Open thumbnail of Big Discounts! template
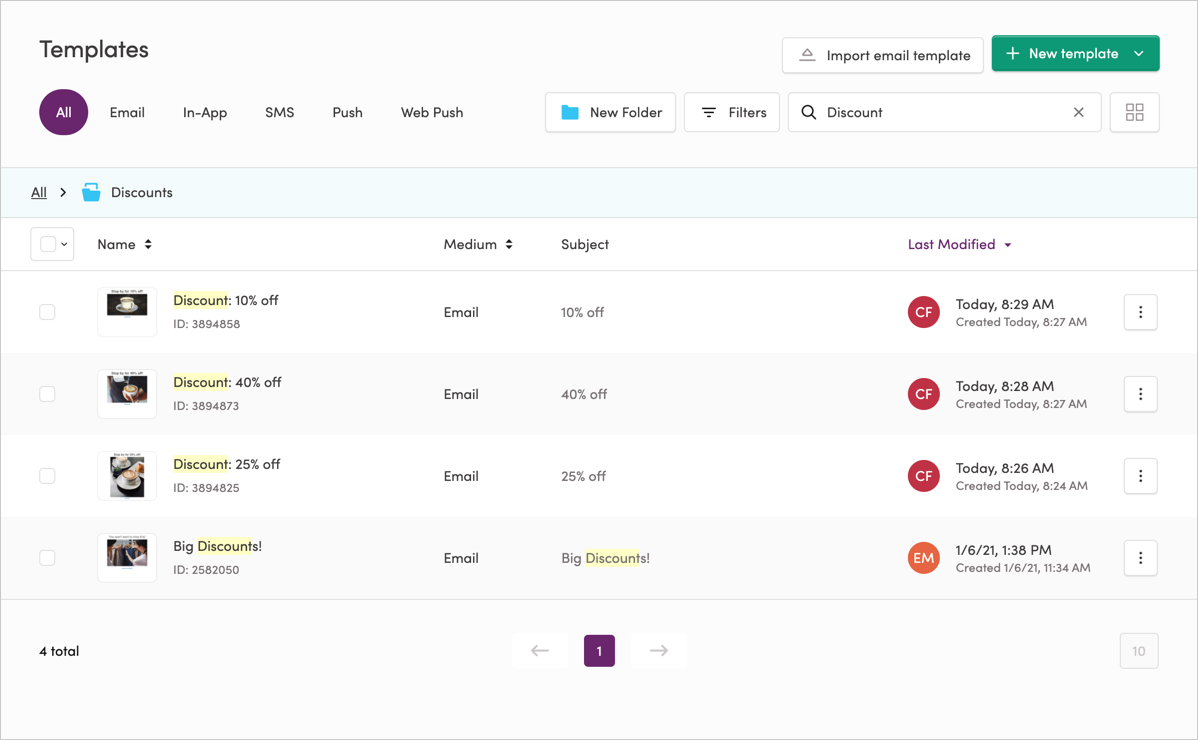This screenshot has height=740, width=1198. [x=127, y=557]
